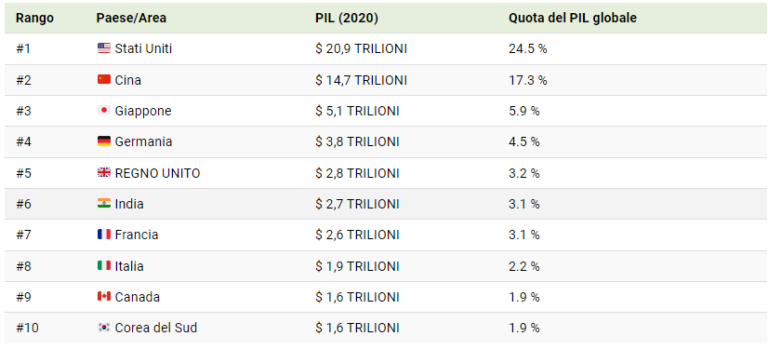Click the Corea del Sud country name
Image resolution: width=768 pixels, height=363 pixels.
pos(156,328)
